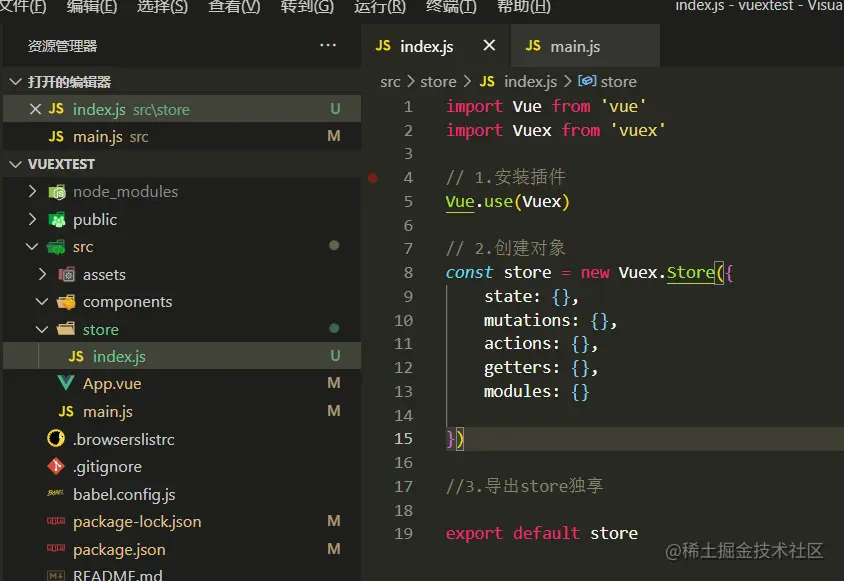Click the git icon of .gitignore

pos(55,466)
